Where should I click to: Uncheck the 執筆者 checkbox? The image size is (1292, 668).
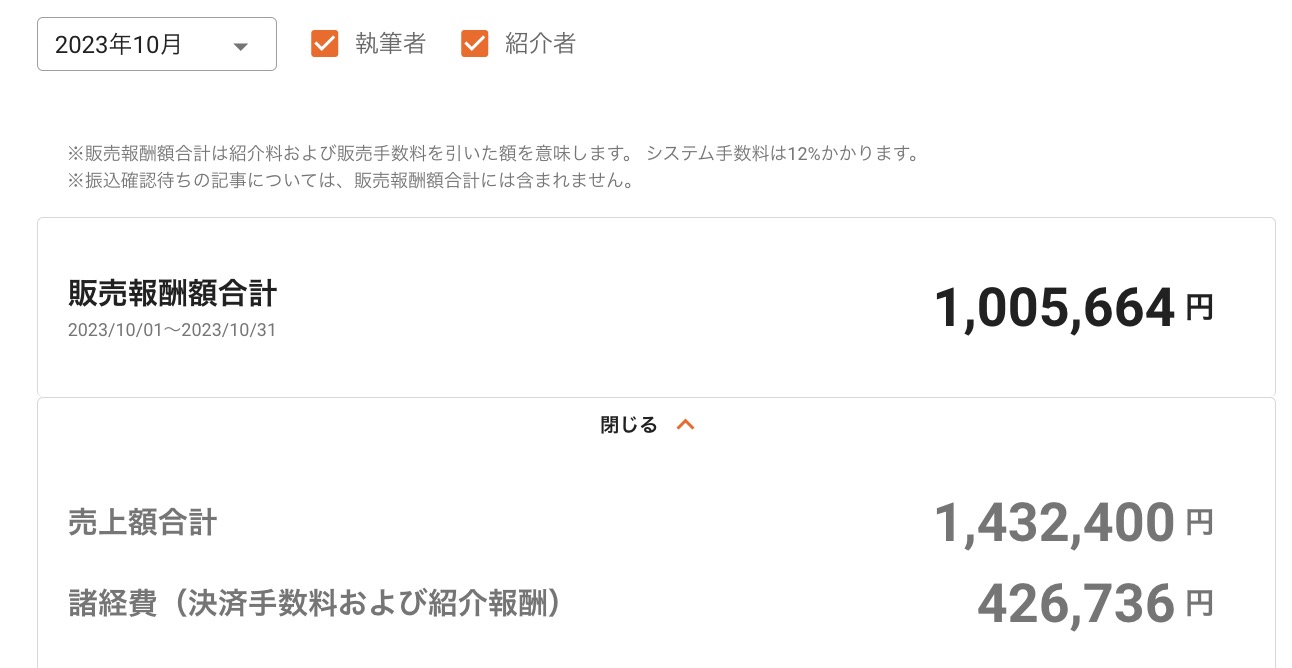click(x=325, y=44)
